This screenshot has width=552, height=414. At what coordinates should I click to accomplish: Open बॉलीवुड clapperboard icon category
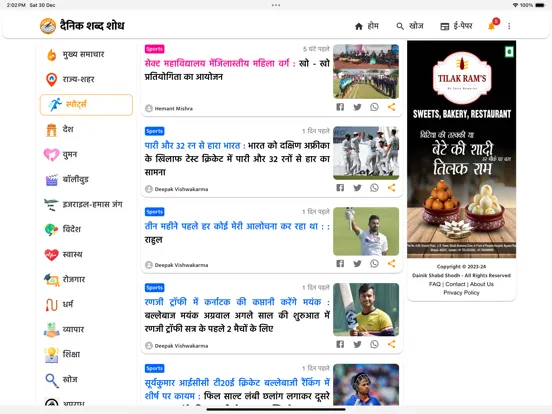[51, 180]
